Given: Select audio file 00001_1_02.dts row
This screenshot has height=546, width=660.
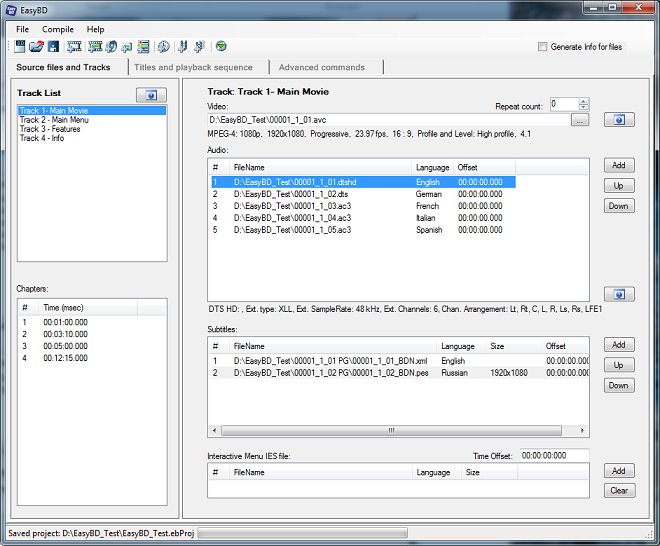Looking at the screenshot, I should click(363, 194).
